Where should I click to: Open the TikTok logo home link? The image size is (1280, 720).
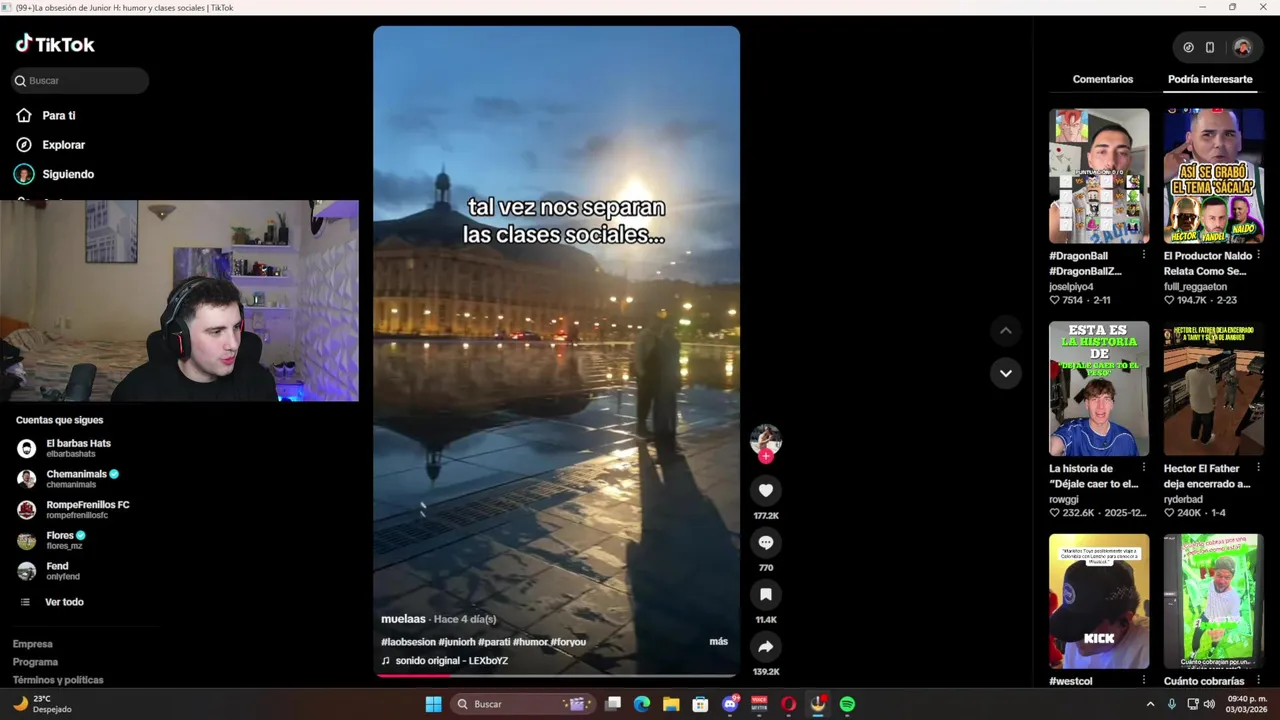click(55, 44)
